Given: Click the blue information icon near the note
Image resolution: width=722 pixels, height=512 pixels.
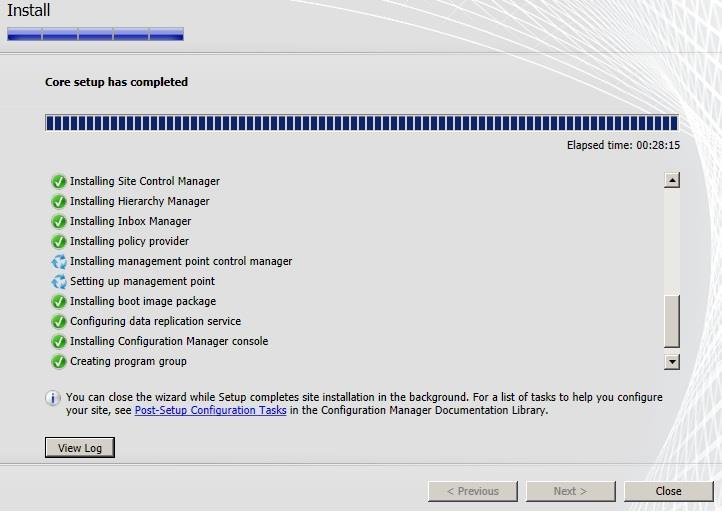Looking at the screenshot, I should click(52, 398).
